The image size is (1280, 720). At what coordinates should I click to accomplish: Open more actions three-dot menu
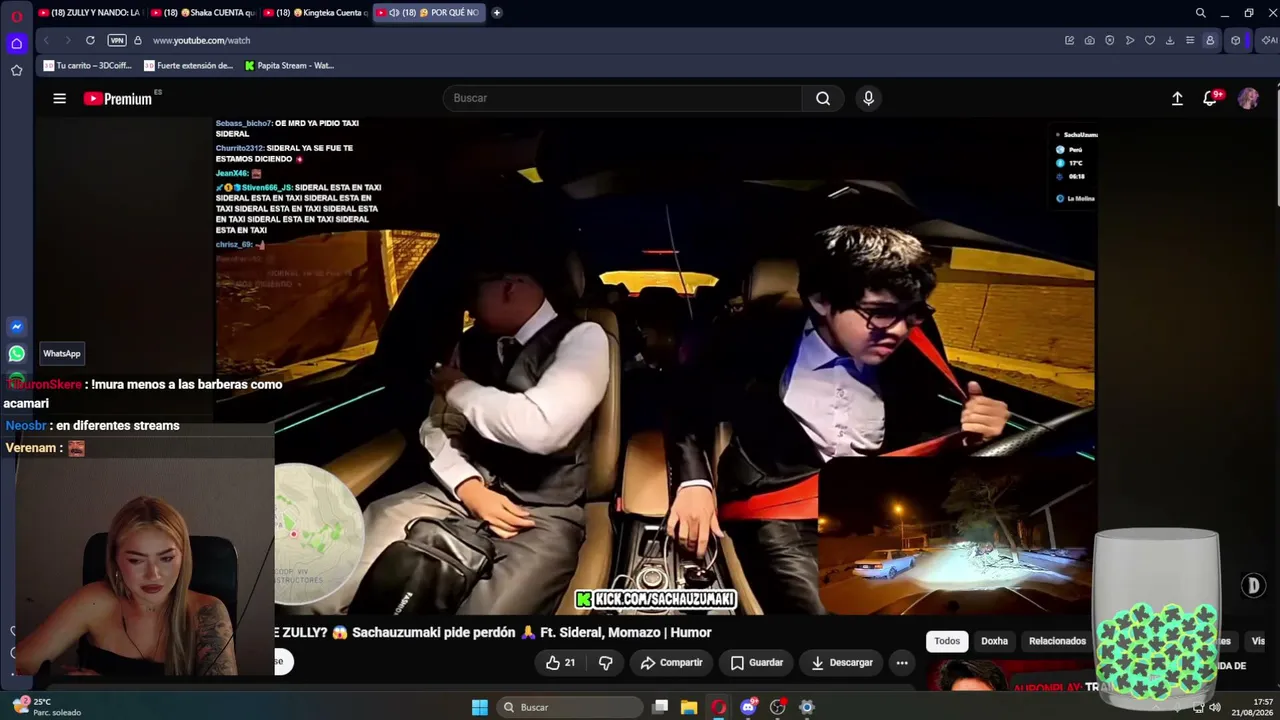(902, 662)
